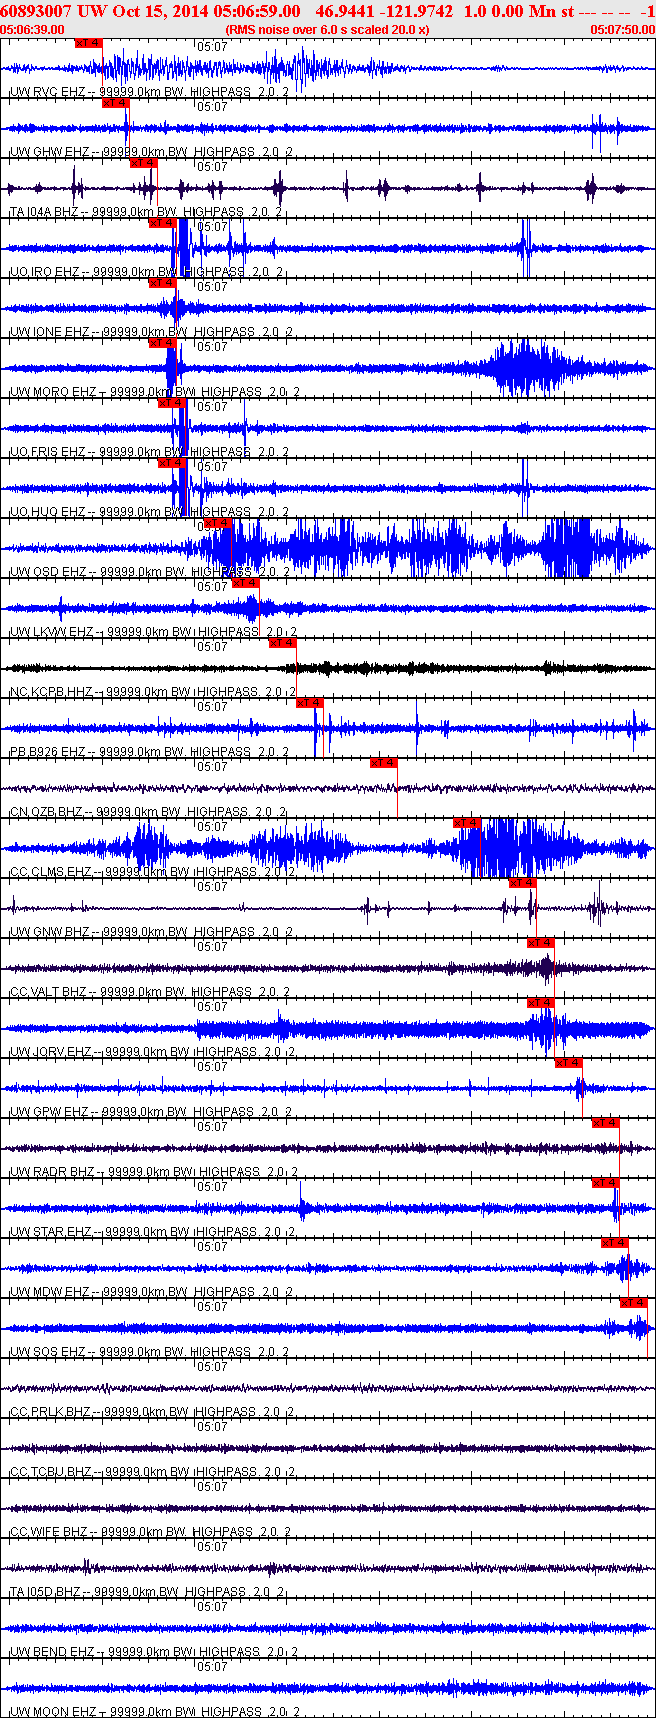Click the red pick marker on GHW trace
The image size is (656, 1718).
116,103
